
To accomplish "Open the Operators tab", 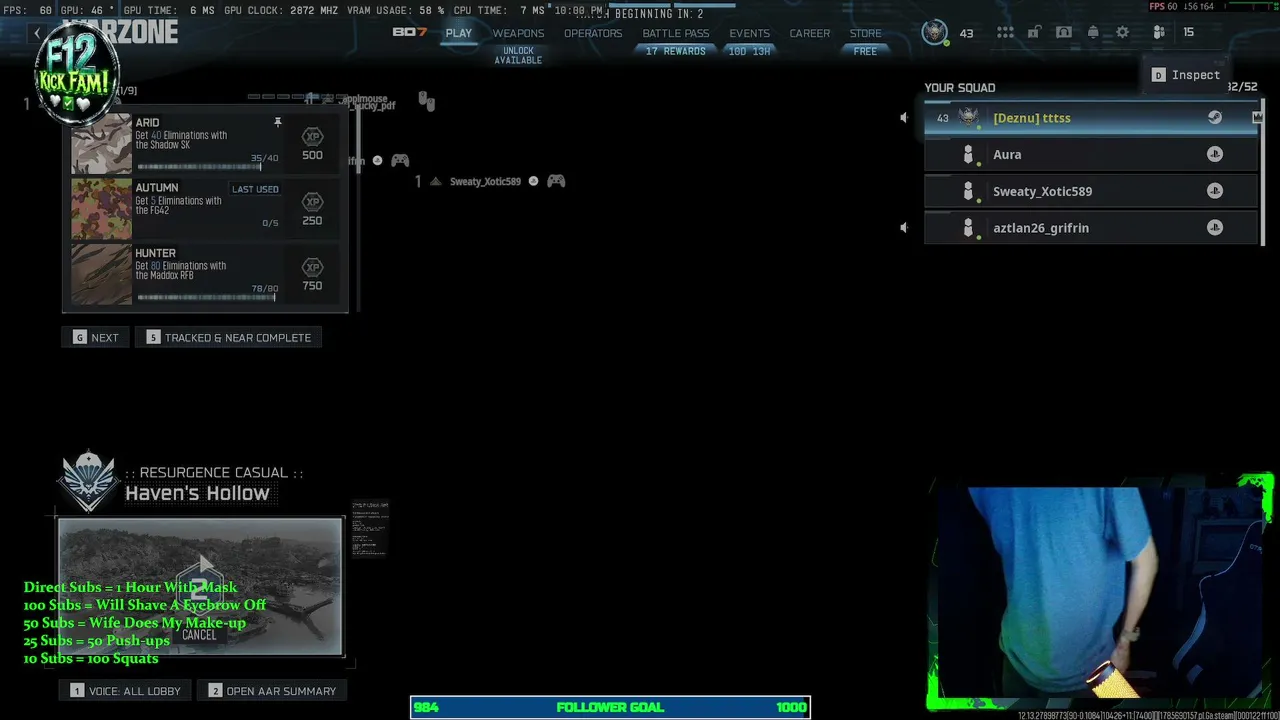I will point(593,33).
